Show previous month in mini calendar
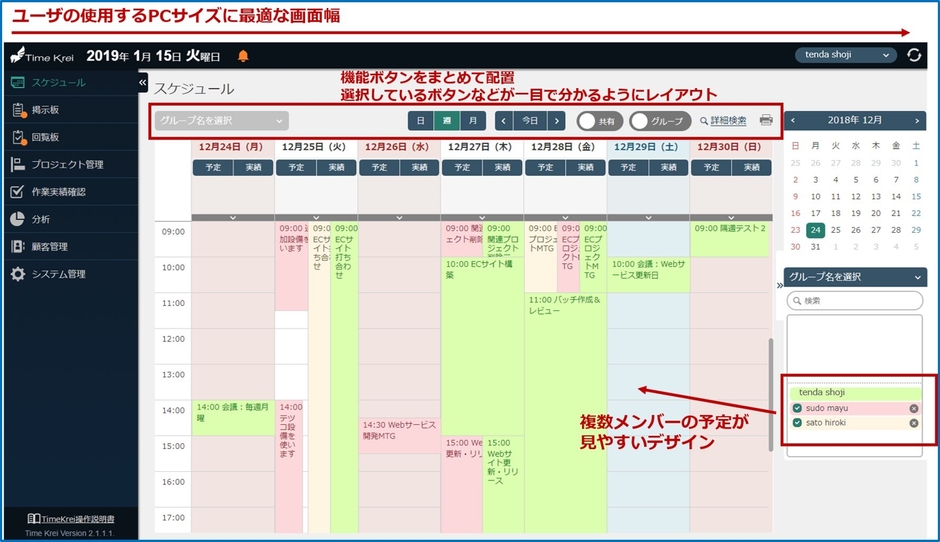The image size is (940, 542). (x=793, y=121)
